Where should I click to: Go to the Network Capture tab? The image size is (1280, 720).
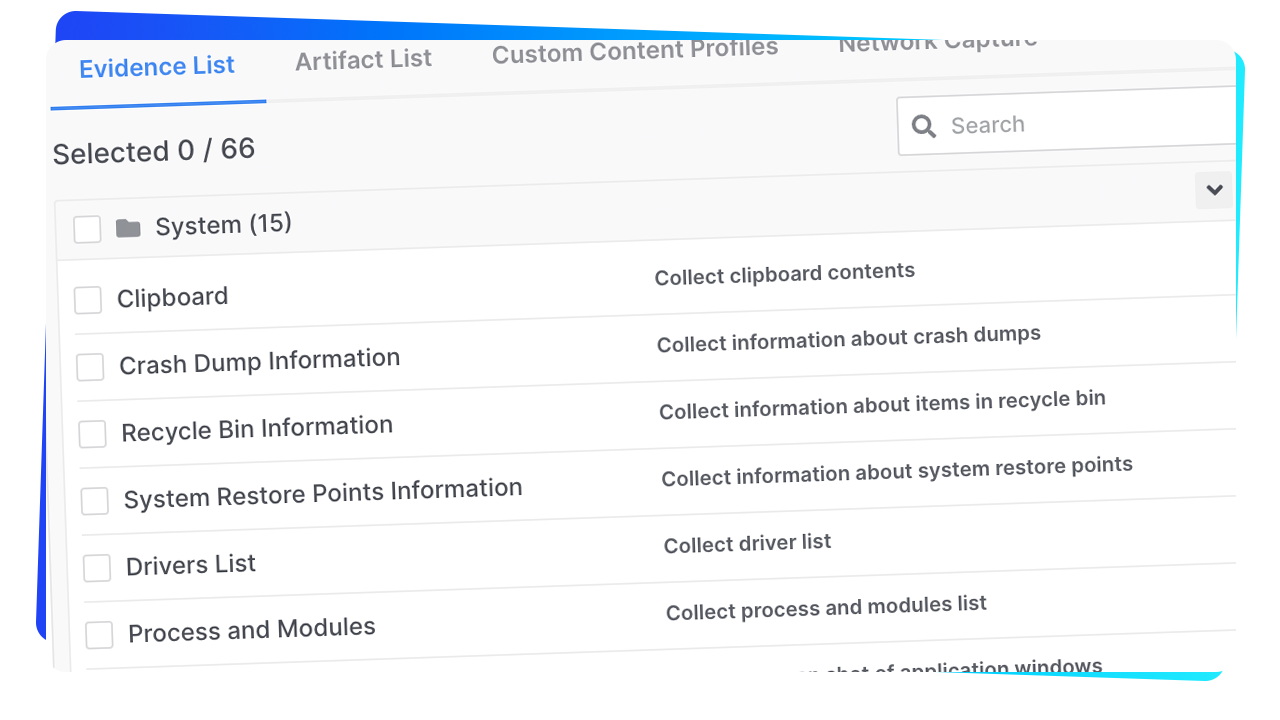[x=937, y=44]
